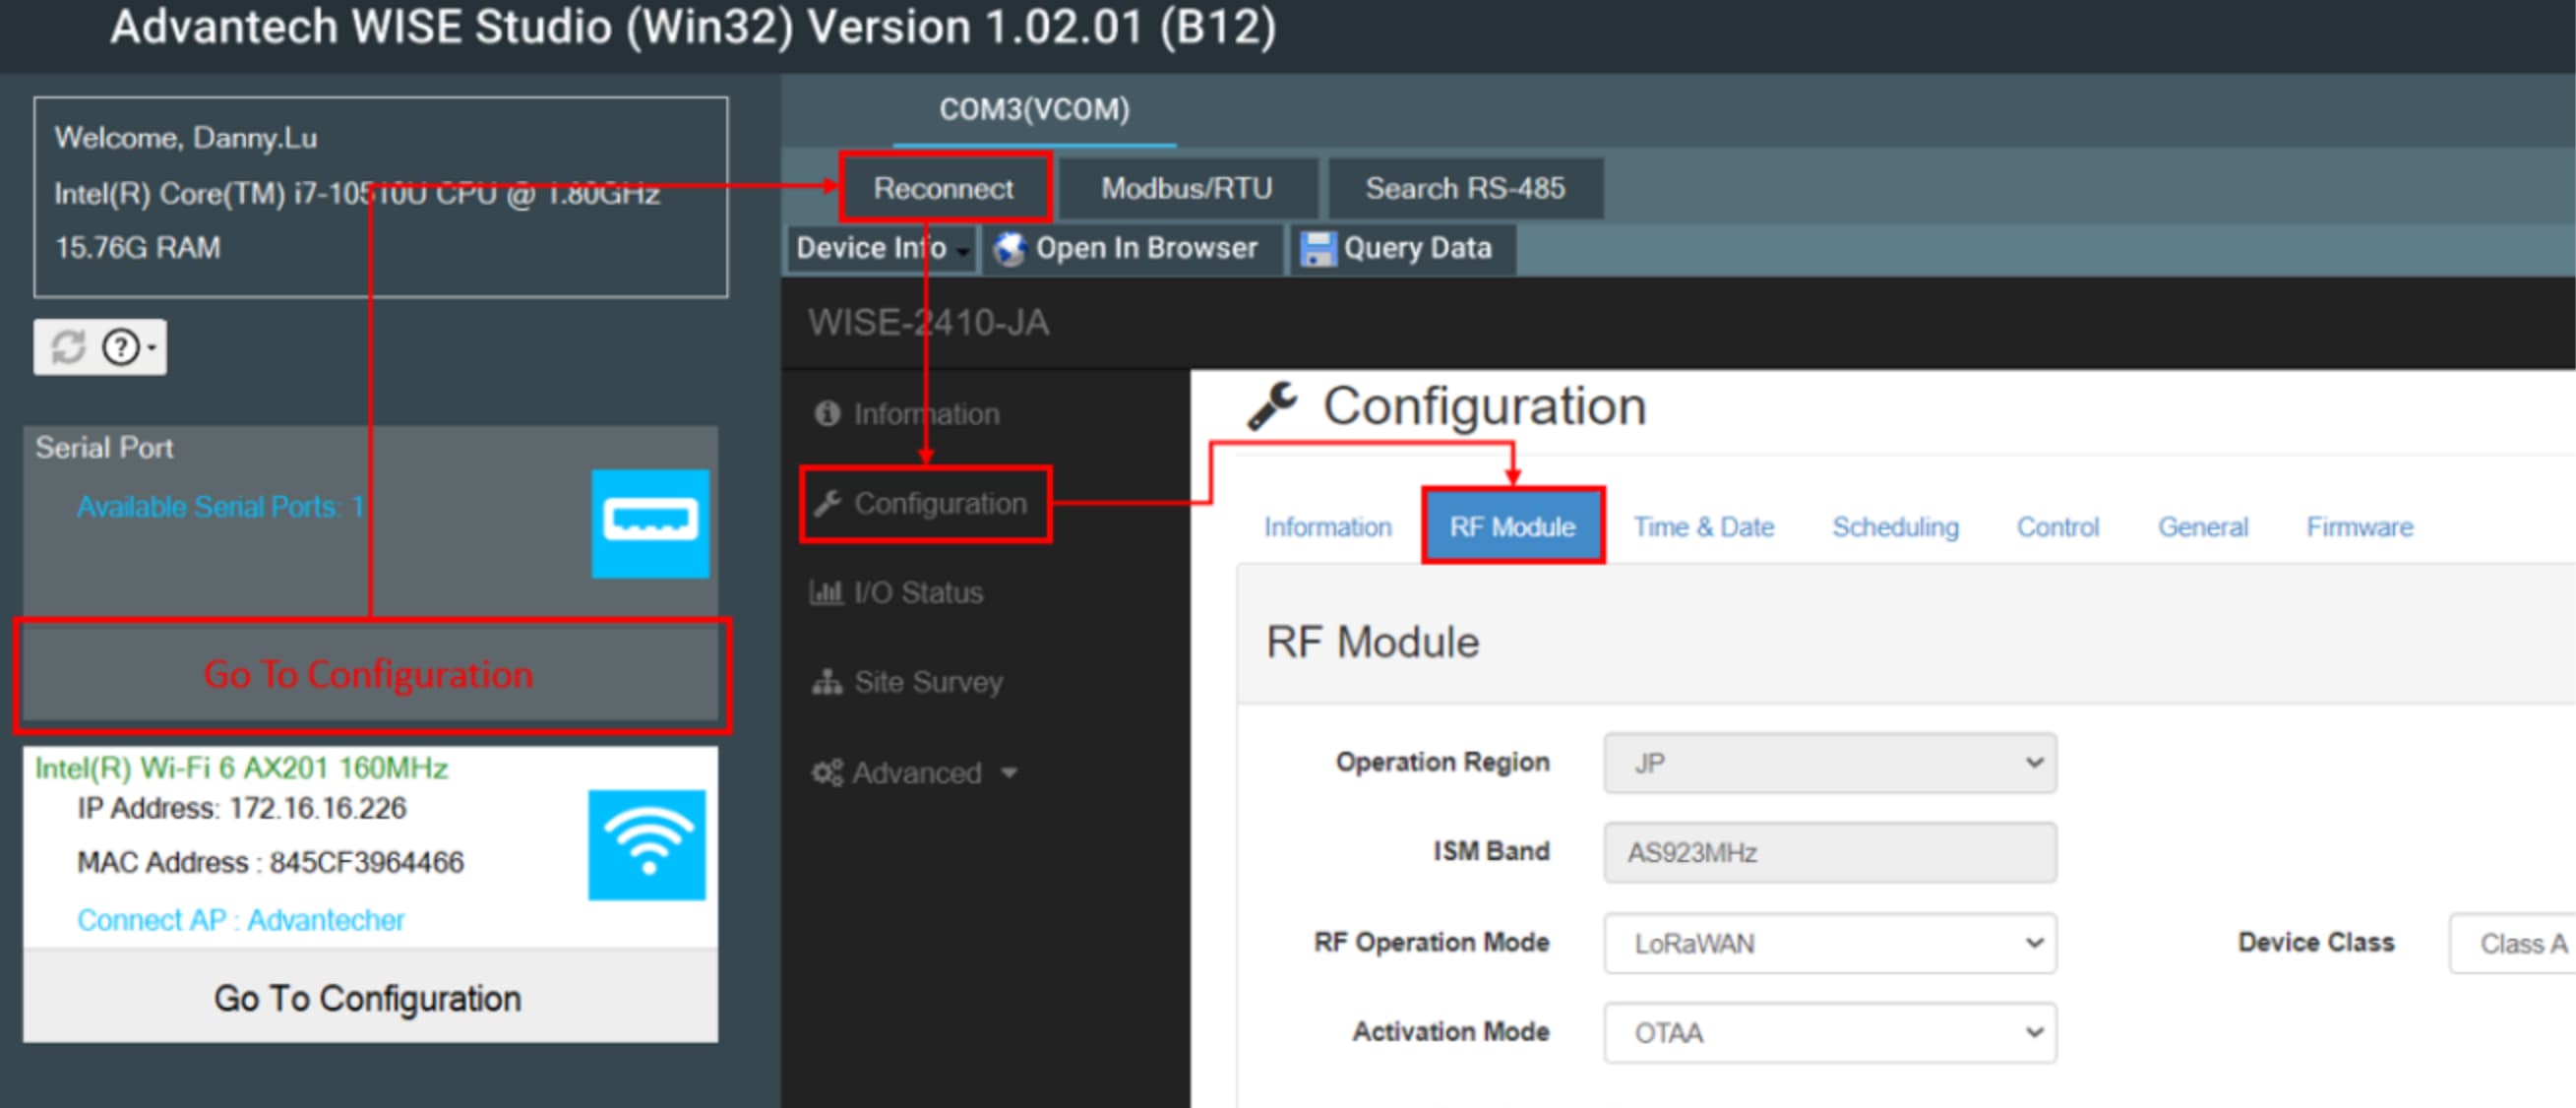Click the refresh icon in the left panel
The image size is (2576, 1108).
point(68,347)
